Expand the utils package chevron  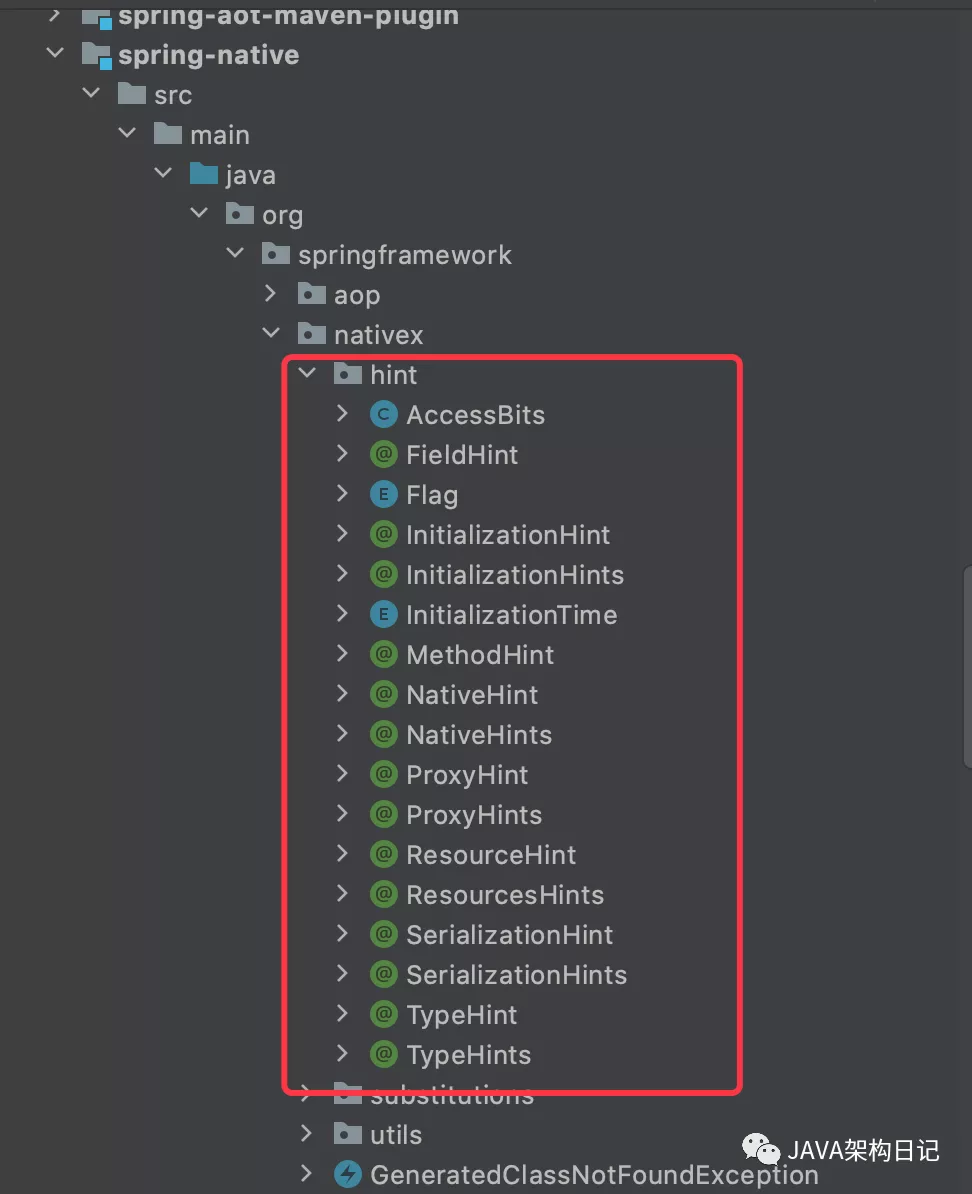(x=306, y=1134)
